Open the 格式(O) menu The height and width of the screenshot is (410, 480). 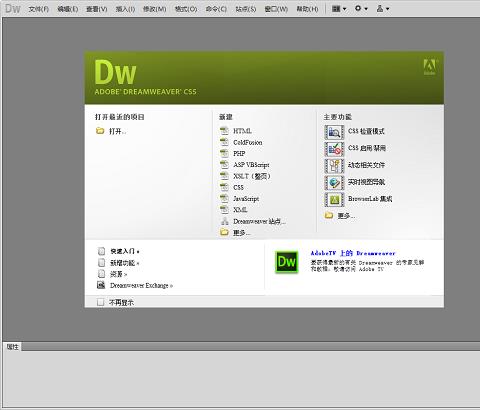tap(186, 9)
